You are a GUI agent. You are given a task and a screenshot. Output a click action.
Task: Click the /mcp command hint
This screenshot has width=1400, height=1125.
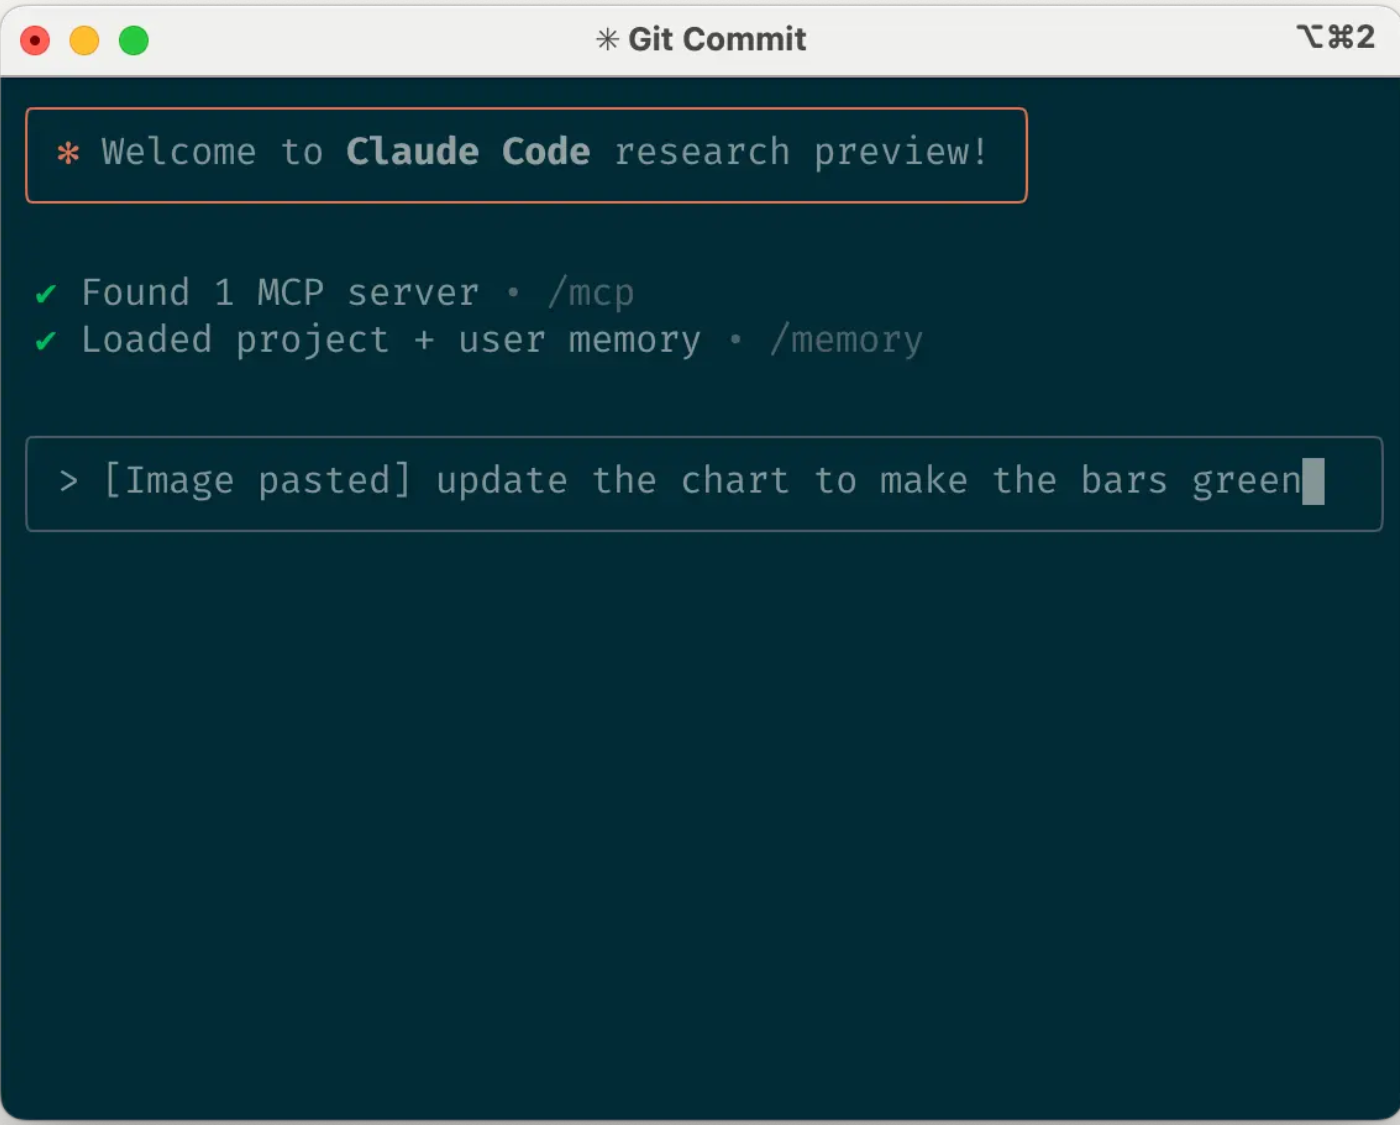pos(591,293)
